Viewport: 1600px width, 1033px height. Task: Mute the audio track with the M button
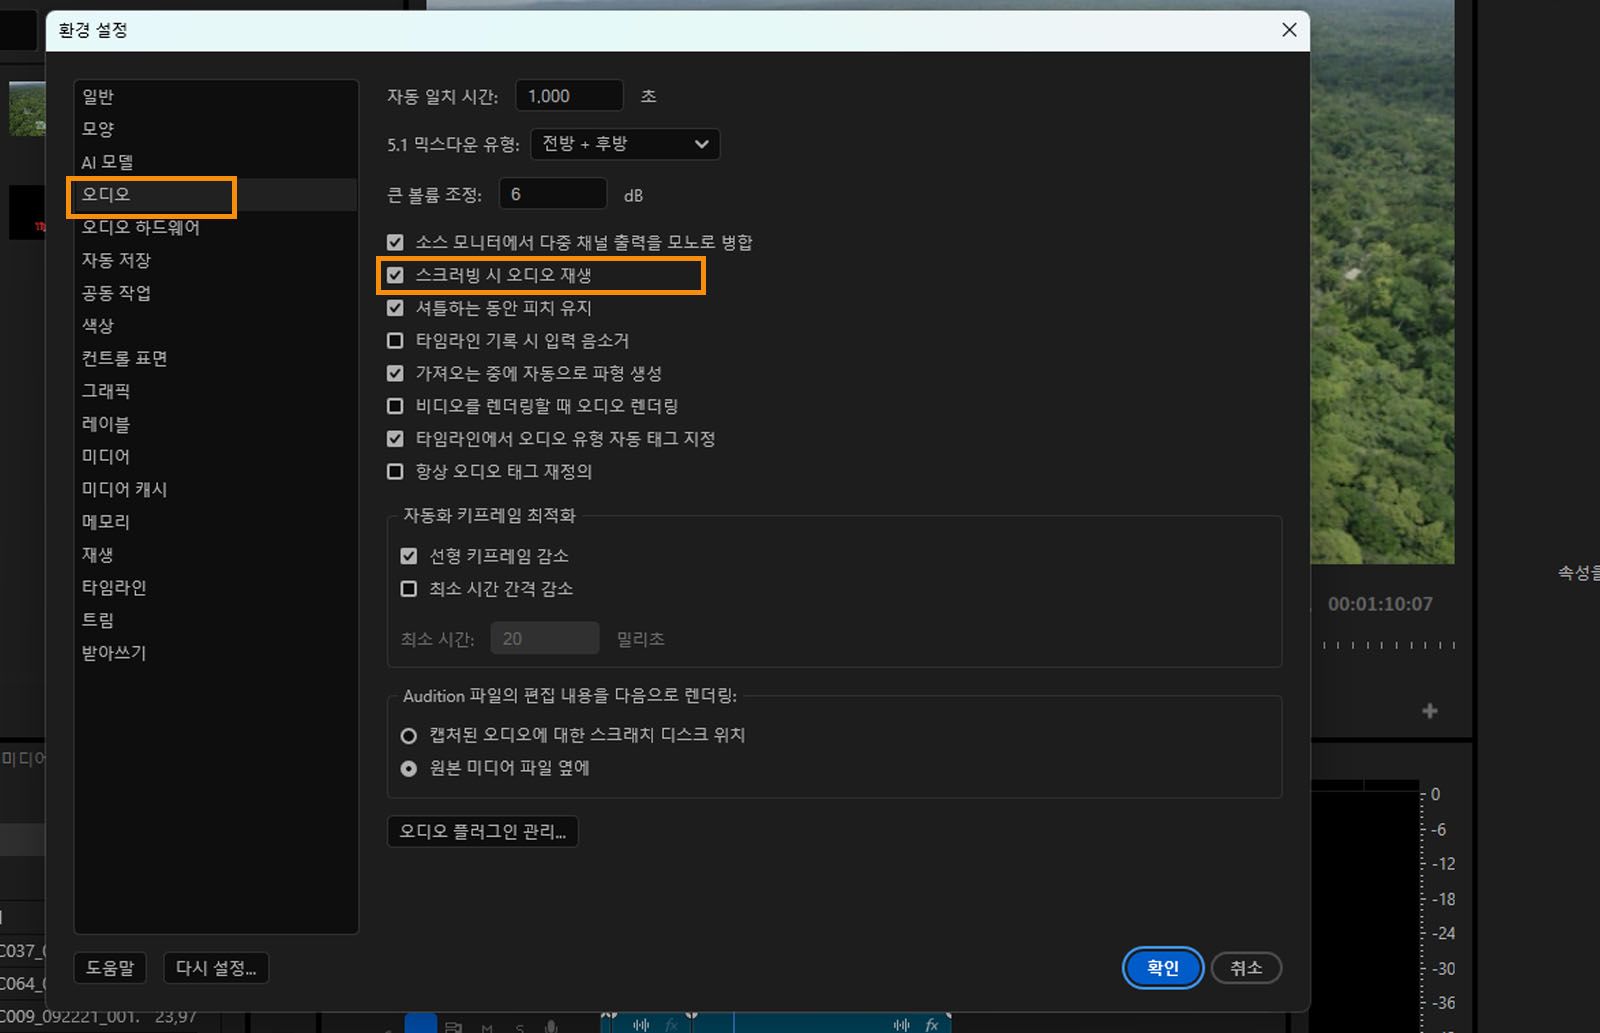487,1026
